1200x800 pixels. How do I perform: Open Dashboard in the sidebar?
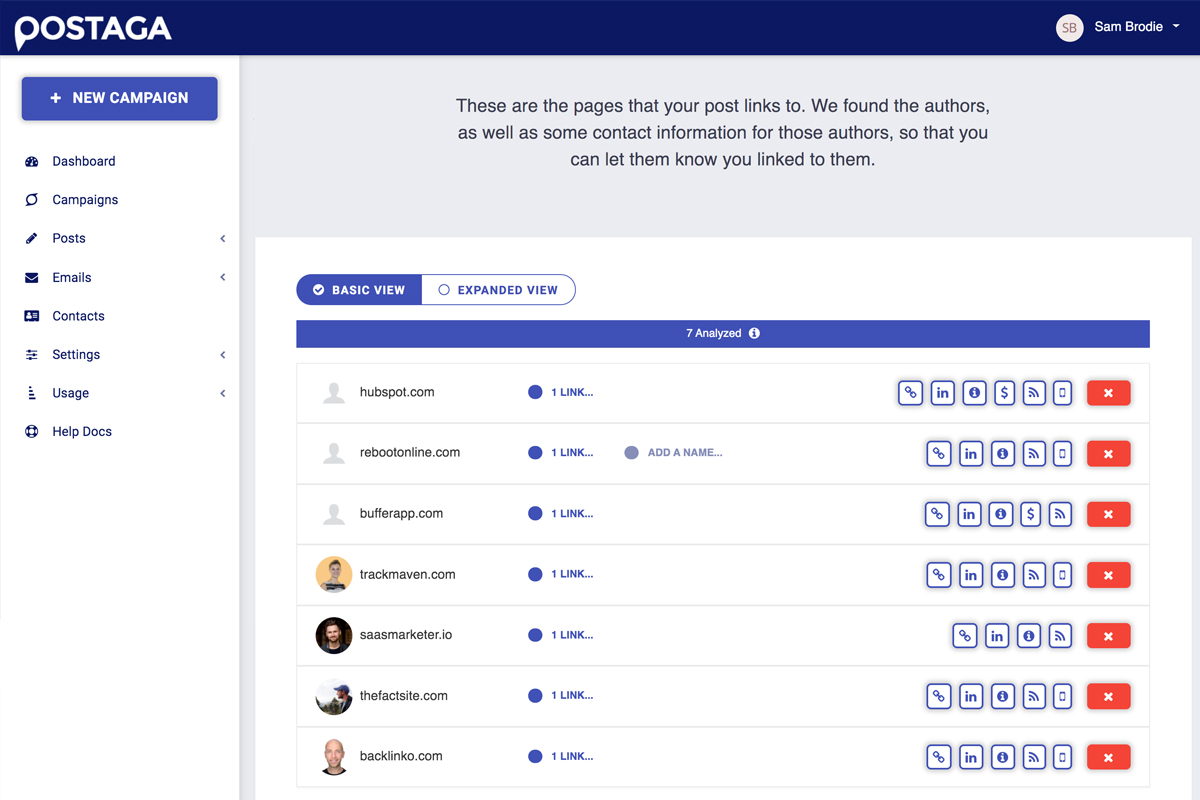[84, 161]
